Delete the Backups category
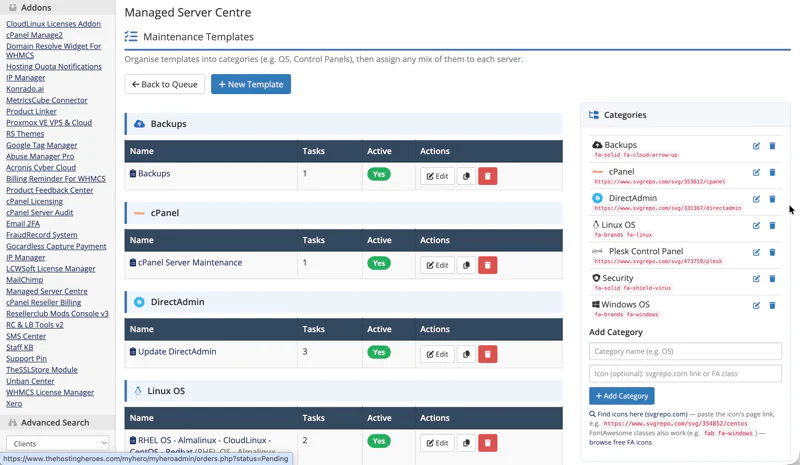This screenshot has height=465, width=800. [x=772, y=146]
